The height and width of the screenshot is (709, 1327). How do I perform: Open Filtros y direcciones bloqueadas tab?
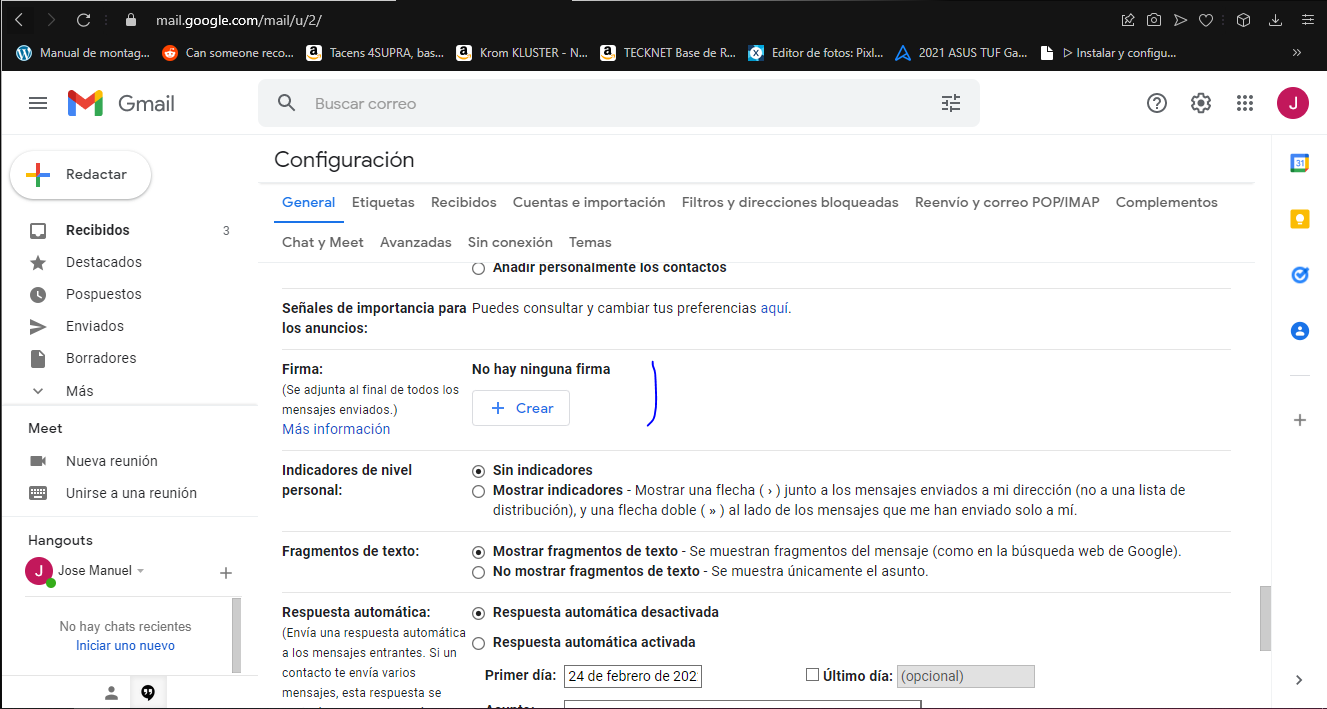[x=790, y=202]
